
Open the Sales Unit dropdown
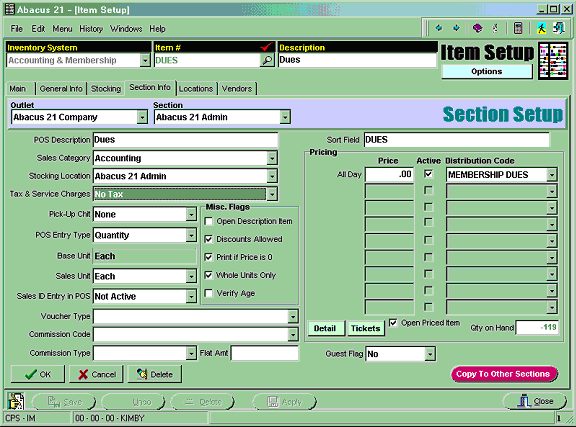click(191, 276)
